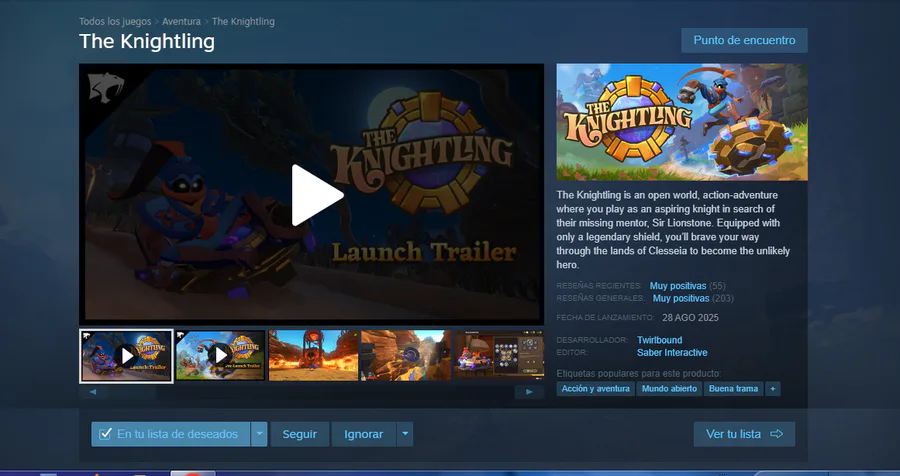Image resolution: width=900 pixels, height=476 pixels.
Task: Open developer Twirlbound page
Action: [660, 340]
